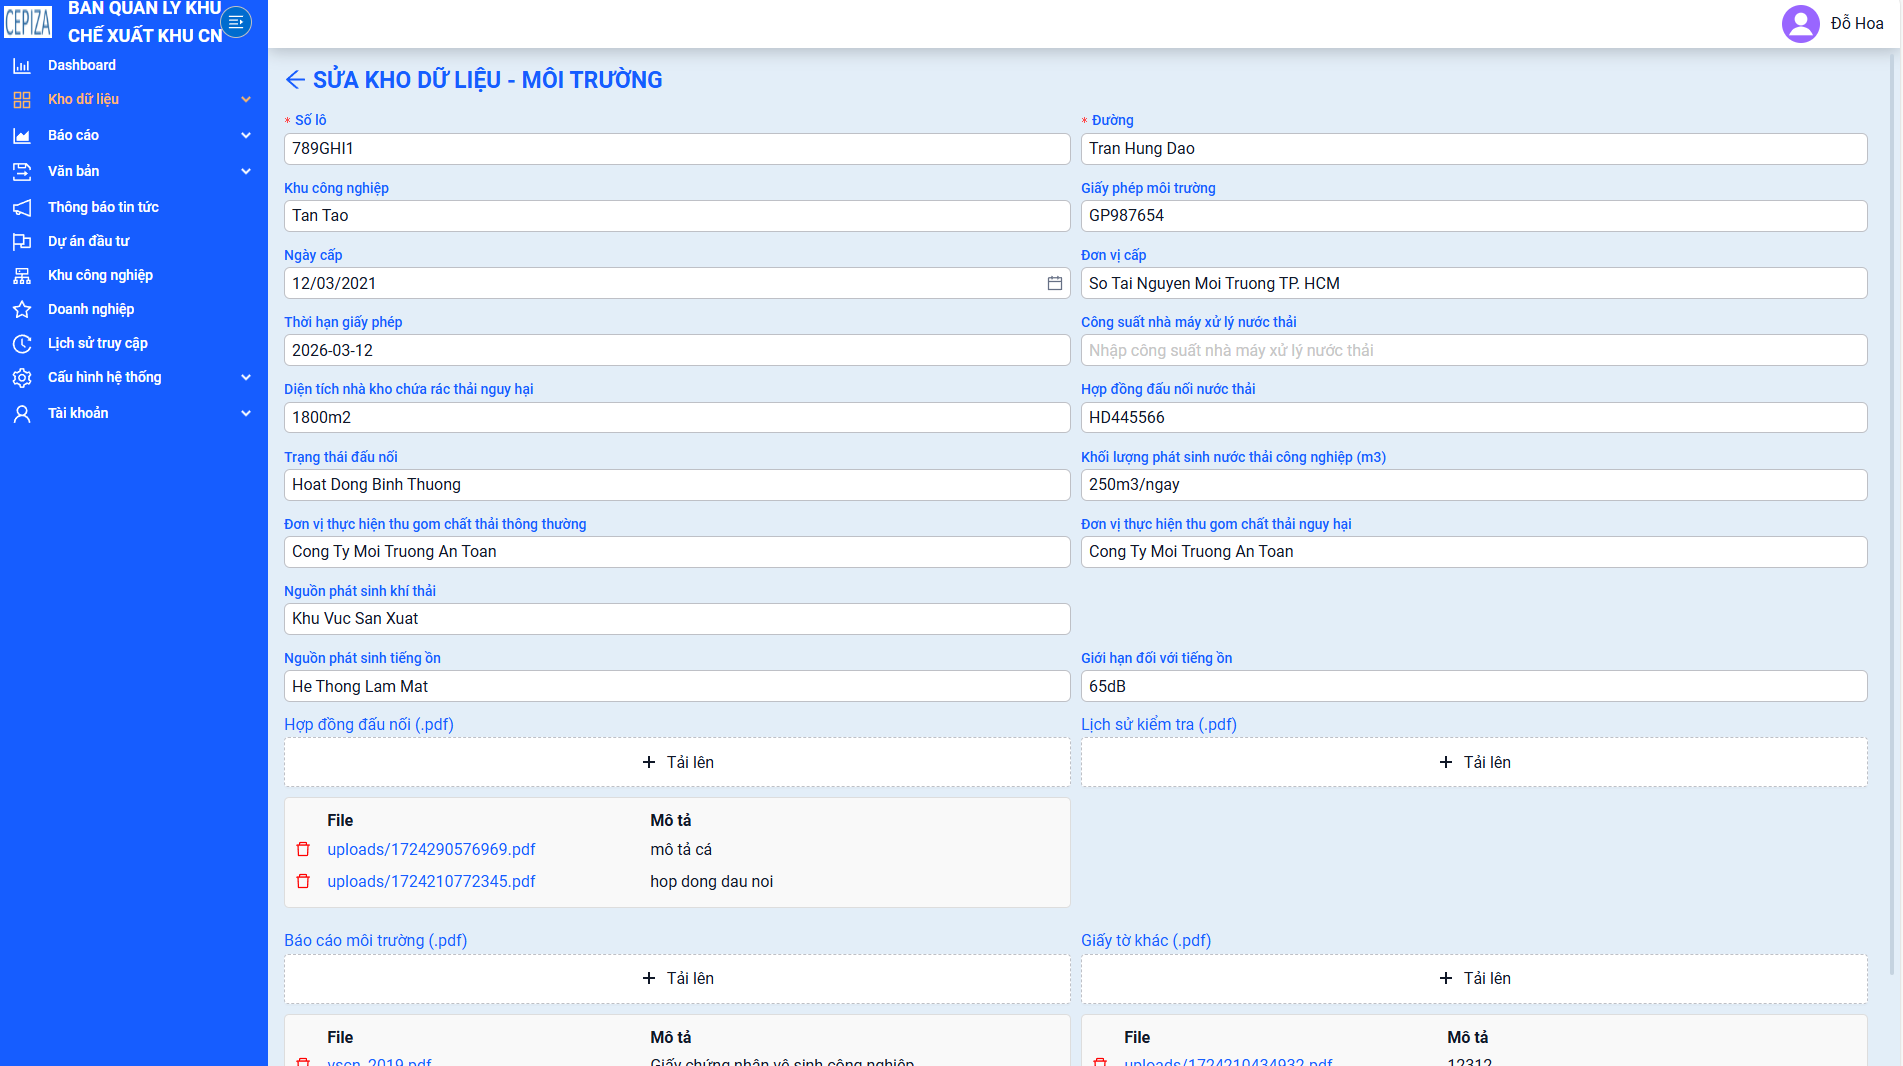This screenshot has width=1903, height=1066.
Task: Delete file uploads/1724290576969.pdf using the trash icon
Action: [303, 849]
